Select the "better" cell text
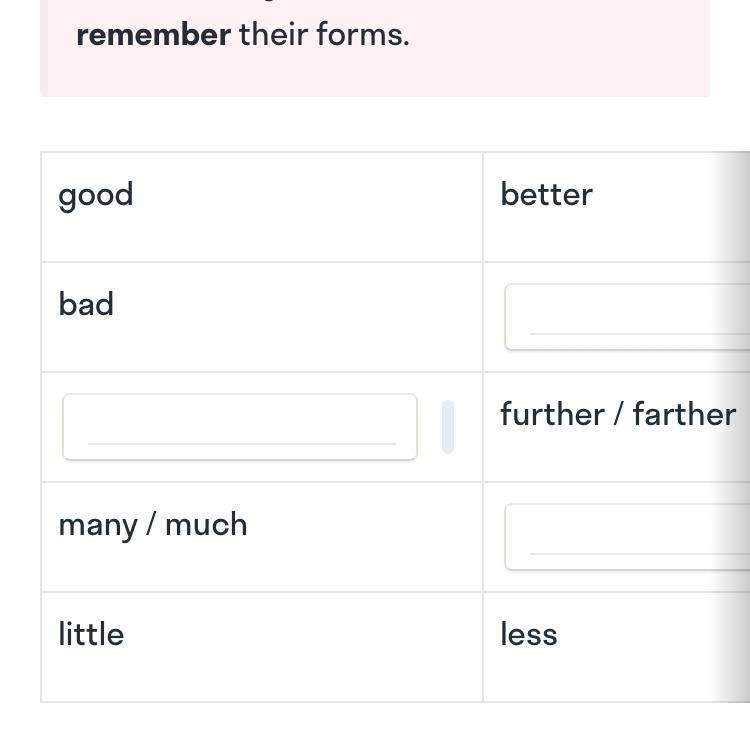The image size is (750, 750). [546, 194]
